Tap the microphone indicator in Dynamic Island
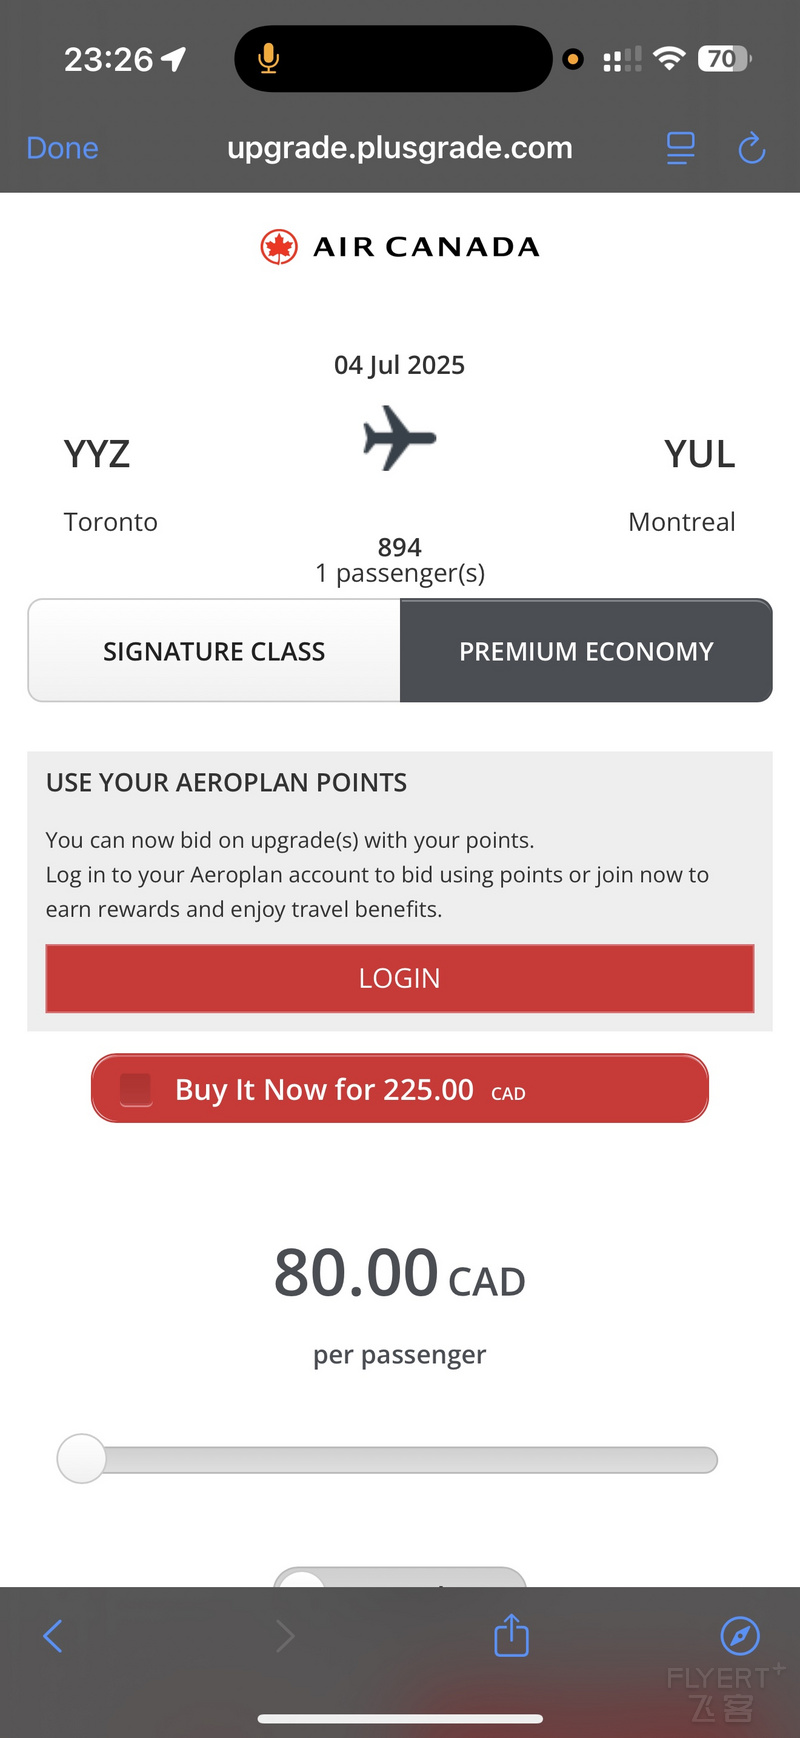Screen dimensions: 800x1738 pos(268,59)
